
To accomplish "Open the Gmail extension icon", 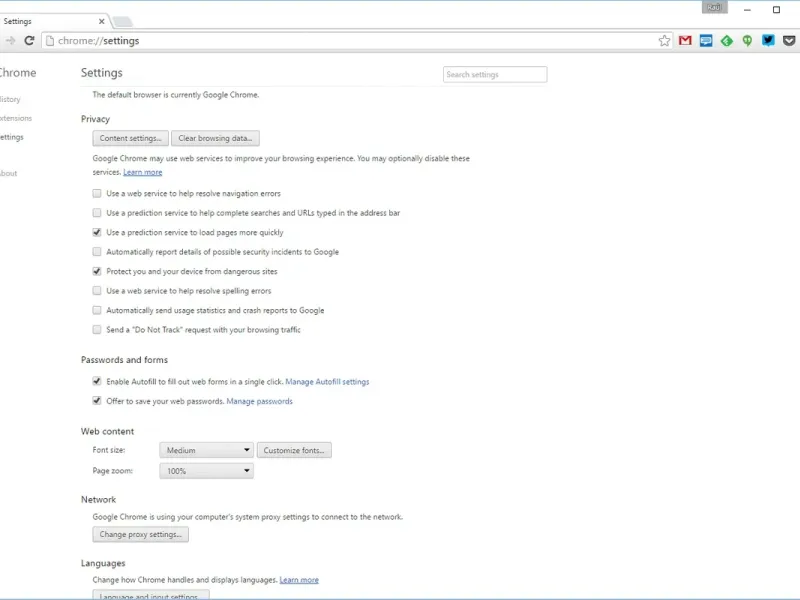I will pyautogui.click(x=685, y=41).
